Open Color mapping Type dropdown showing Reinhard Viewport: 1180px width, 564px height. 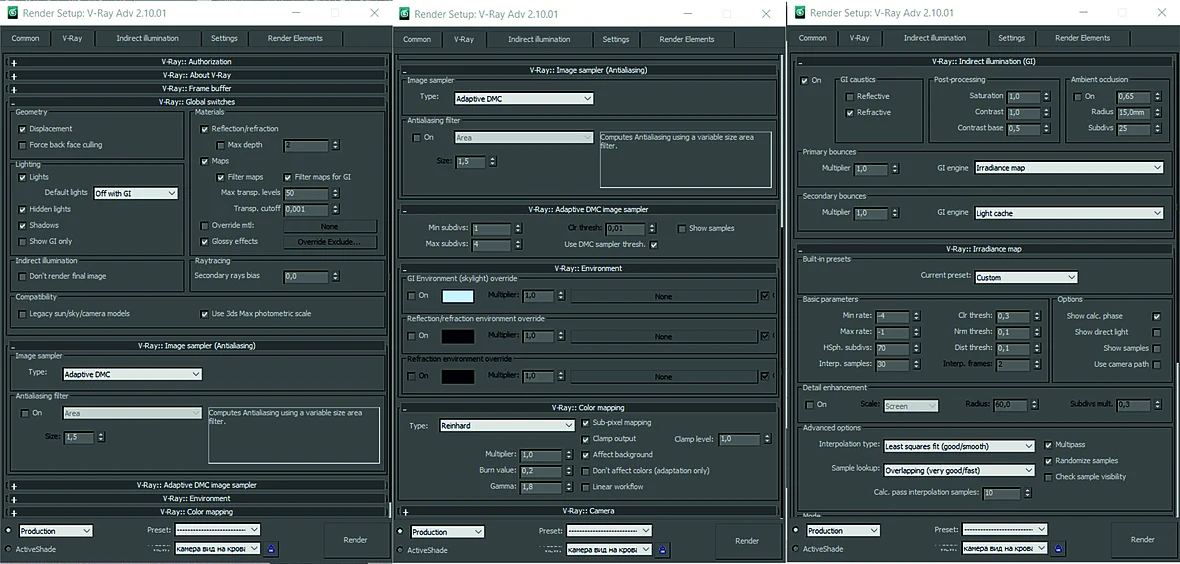coord(507,425)
